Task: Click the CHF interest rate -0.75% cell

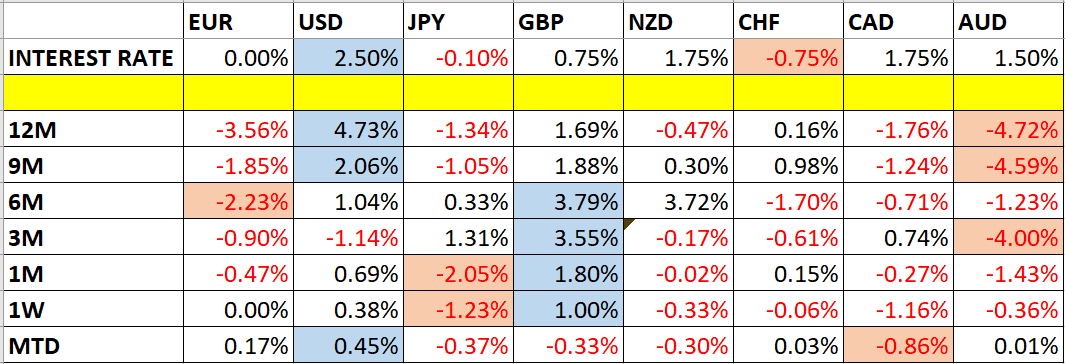Action: click(x=789, y=58)
